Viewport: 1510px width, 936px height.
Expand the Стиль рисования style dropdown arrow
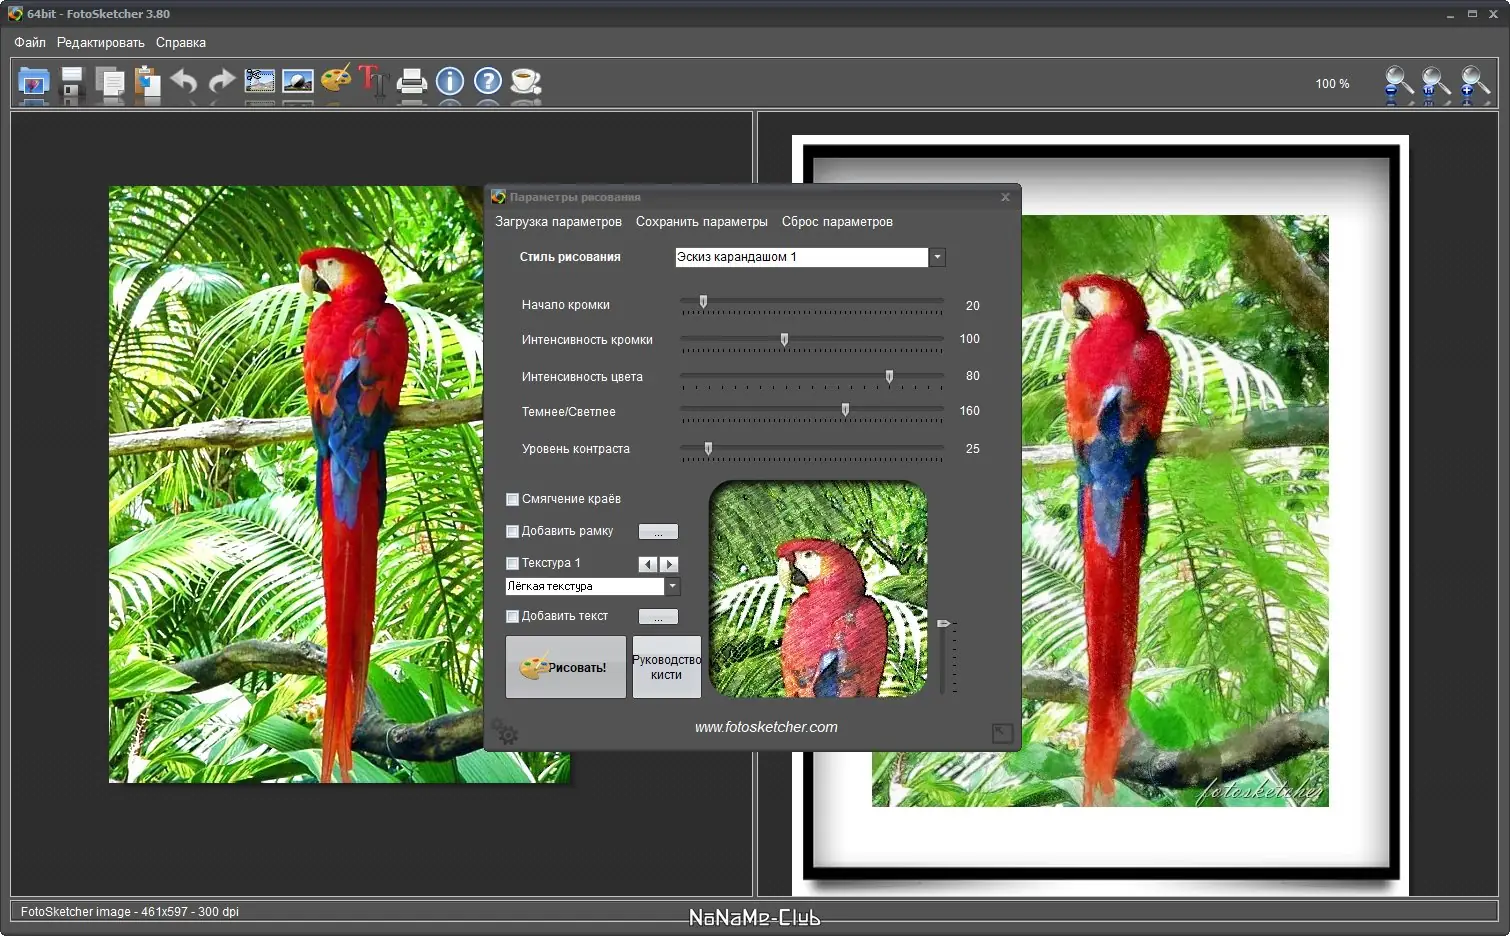[937, 257]
